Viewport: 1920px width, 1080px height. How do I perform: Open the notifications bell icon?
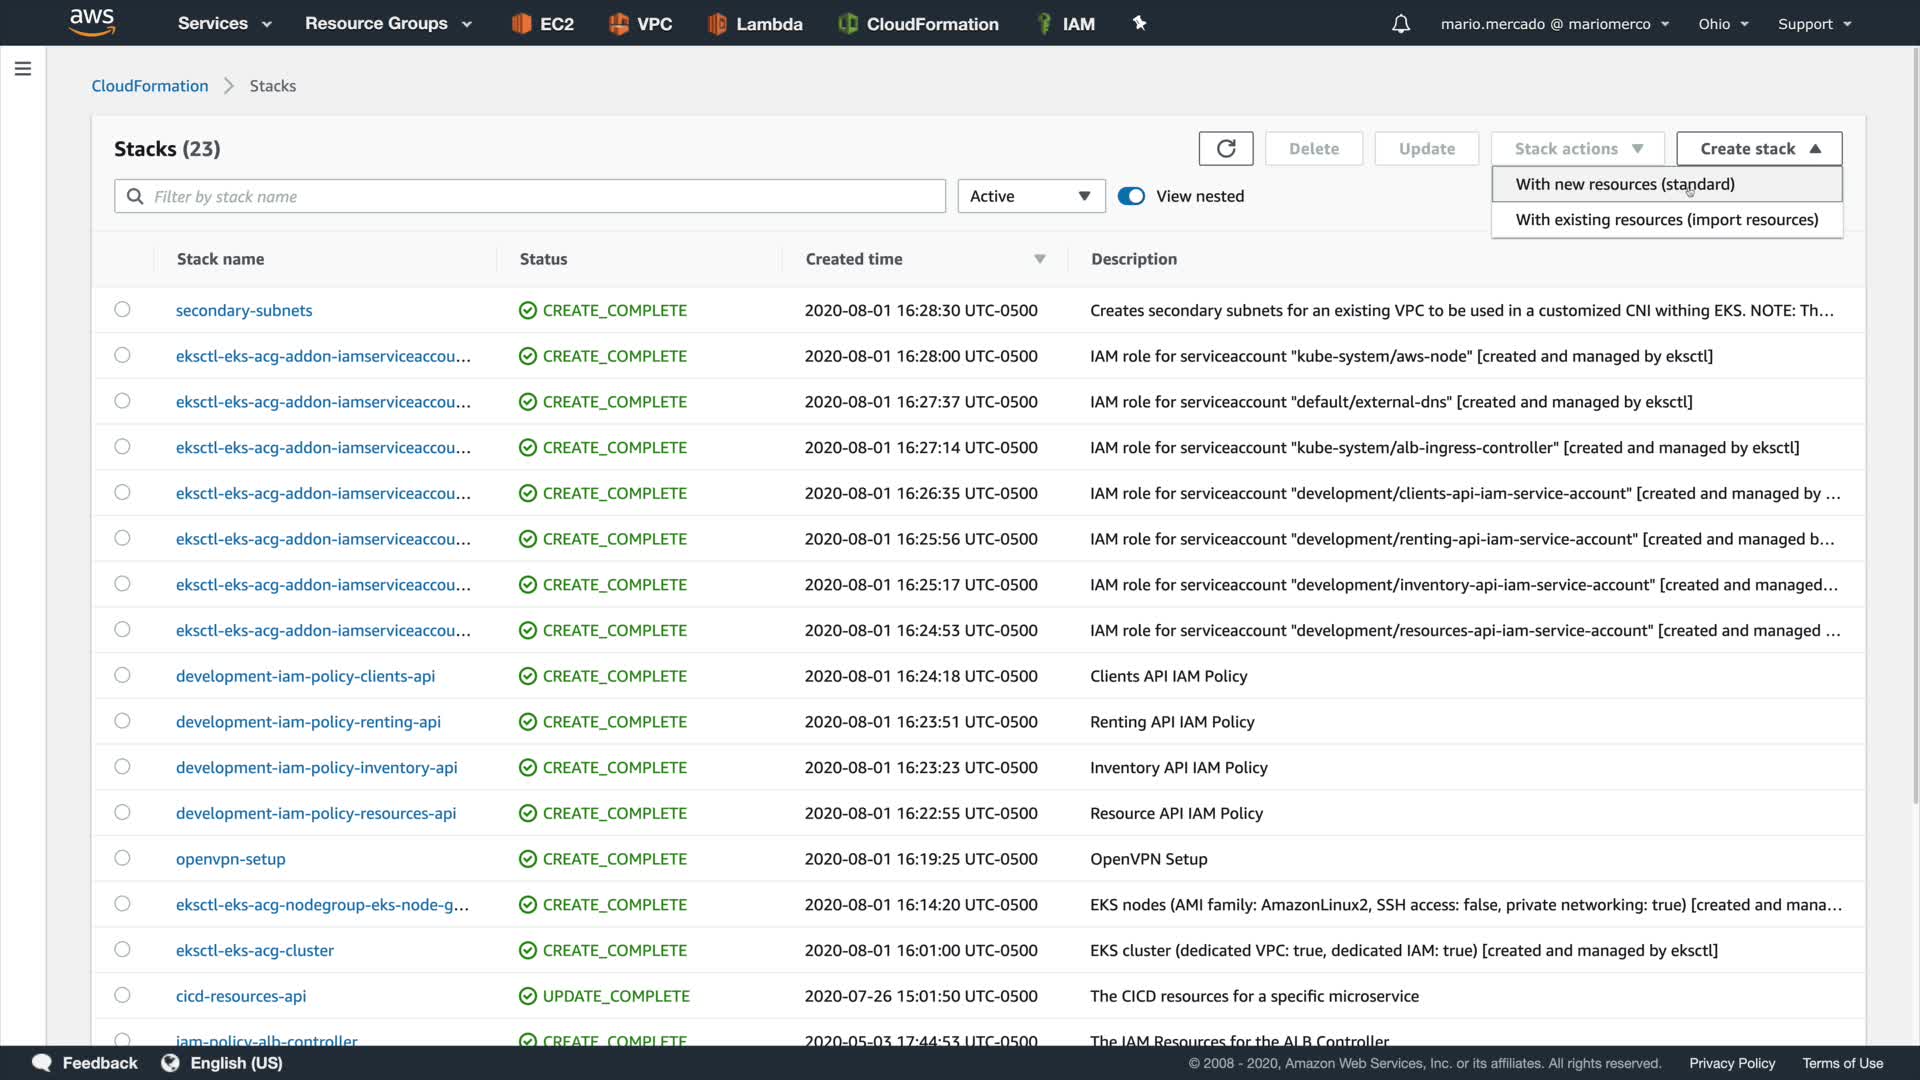1400,24
